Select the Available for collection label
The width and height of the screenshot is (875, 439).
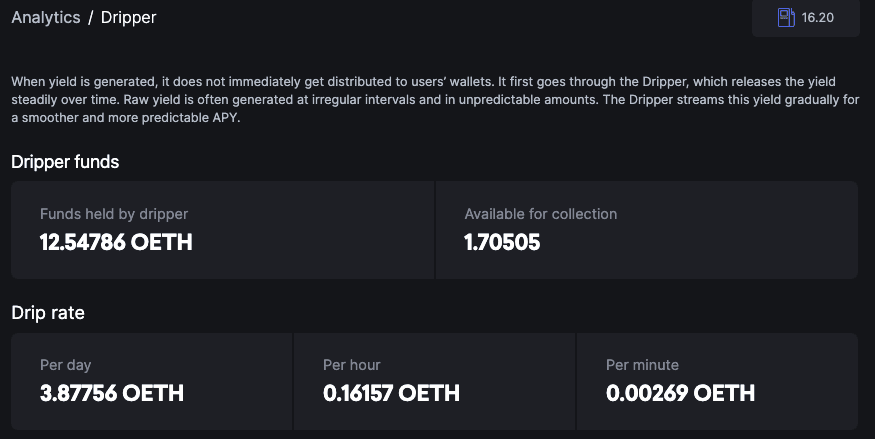[541, 214]
